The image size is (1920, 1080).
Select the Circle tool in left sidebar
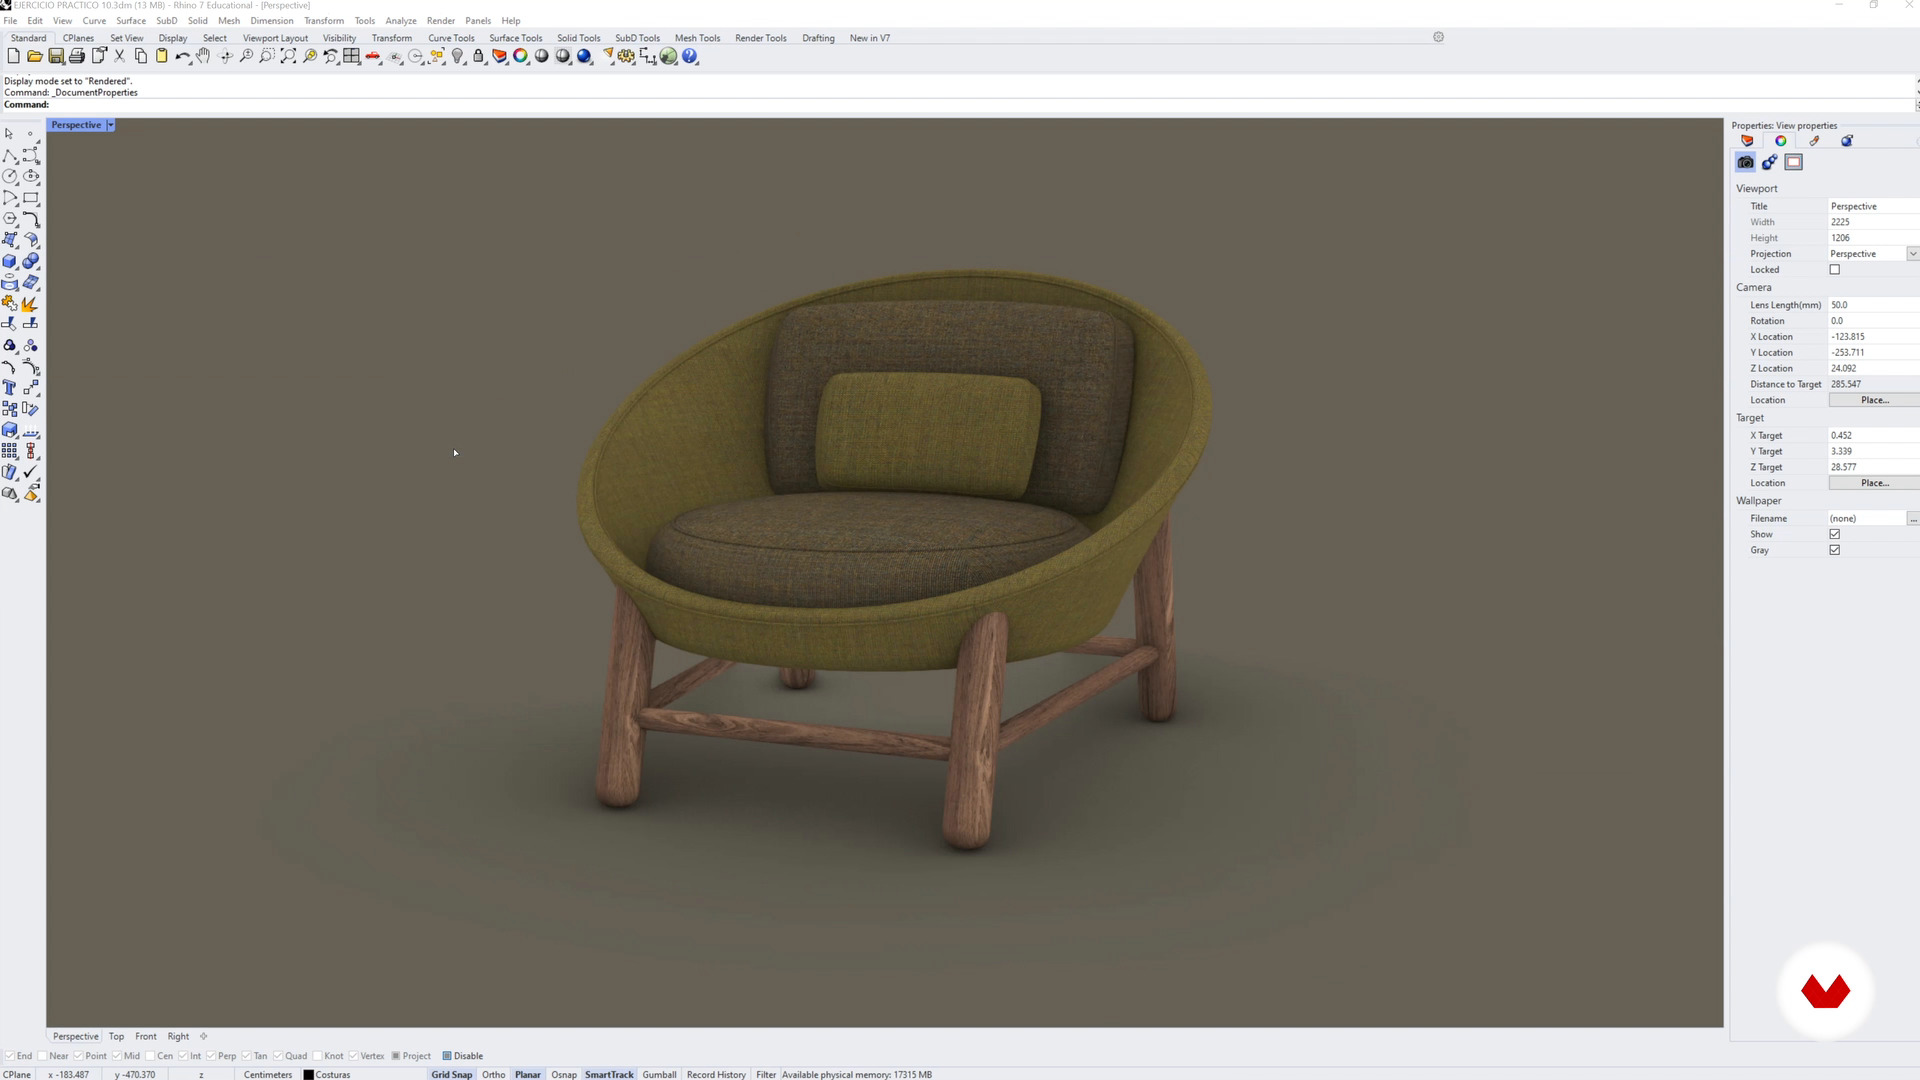click(x=10, y=176)
